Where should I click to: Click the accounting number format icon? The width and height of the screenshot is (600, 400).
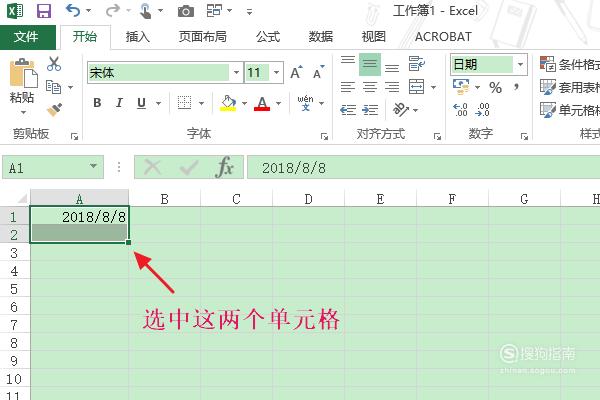click(461, 87)
